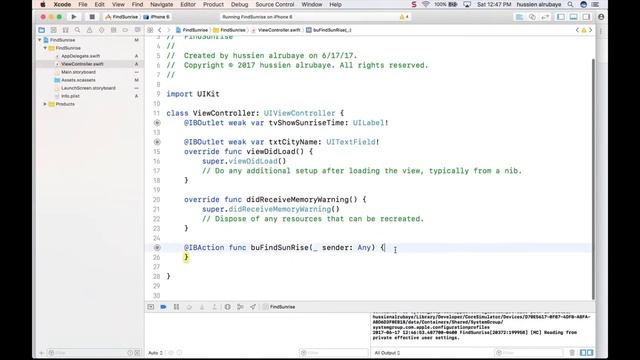Open the Auto variables view dropdown
This screenshot has height=360, width=640.
pyautogui.click(x=156, y=353)
